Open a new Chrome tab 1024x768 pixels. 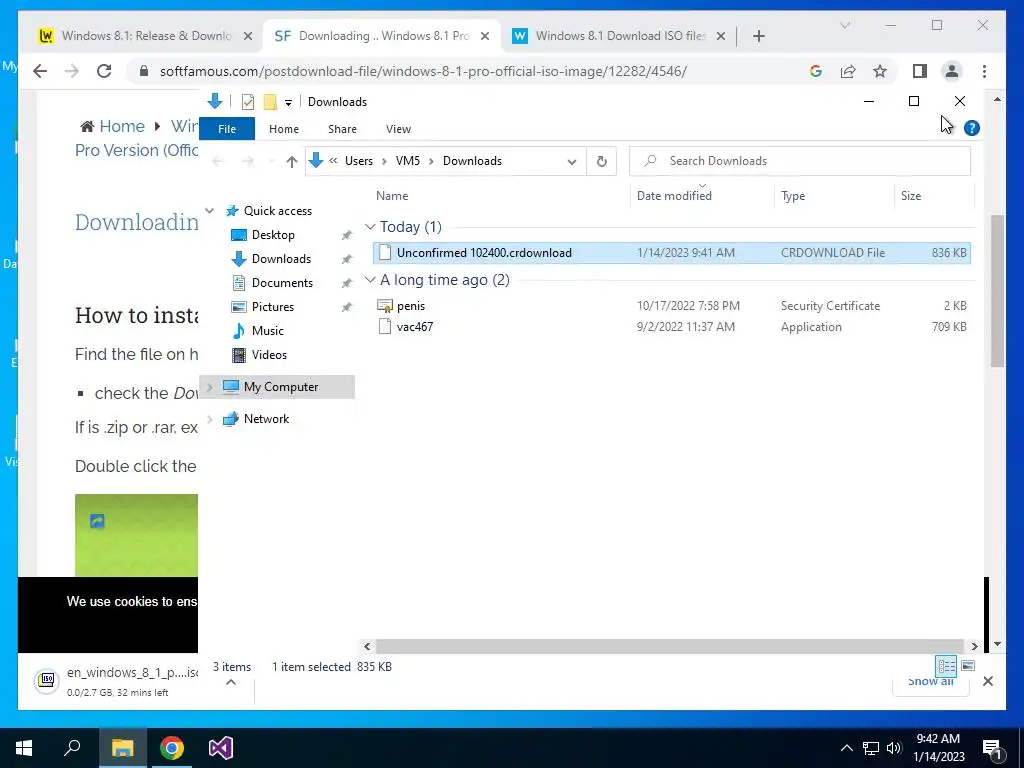(758, 36)
